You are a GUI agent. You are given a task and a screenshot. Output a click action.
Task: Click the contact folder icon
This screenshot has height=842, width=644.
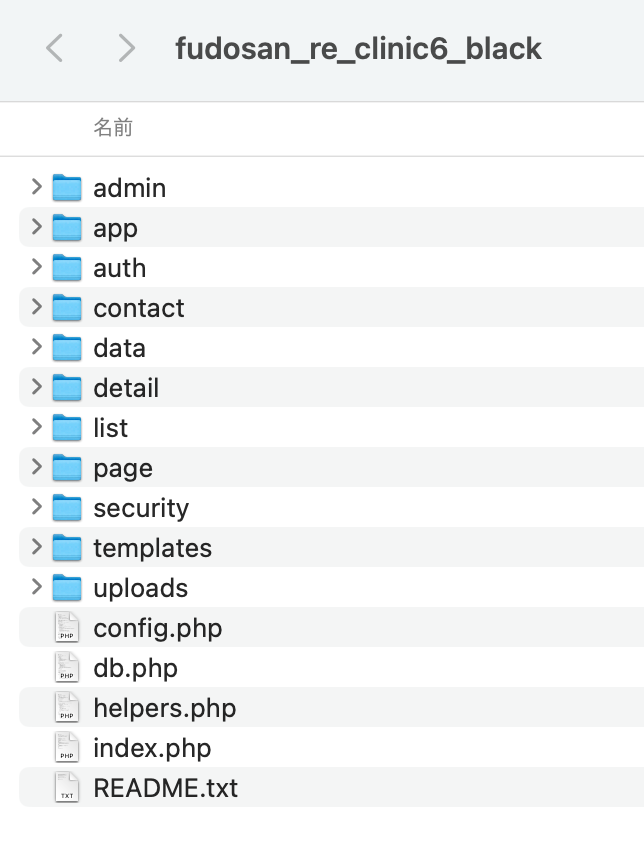point(67,307)
